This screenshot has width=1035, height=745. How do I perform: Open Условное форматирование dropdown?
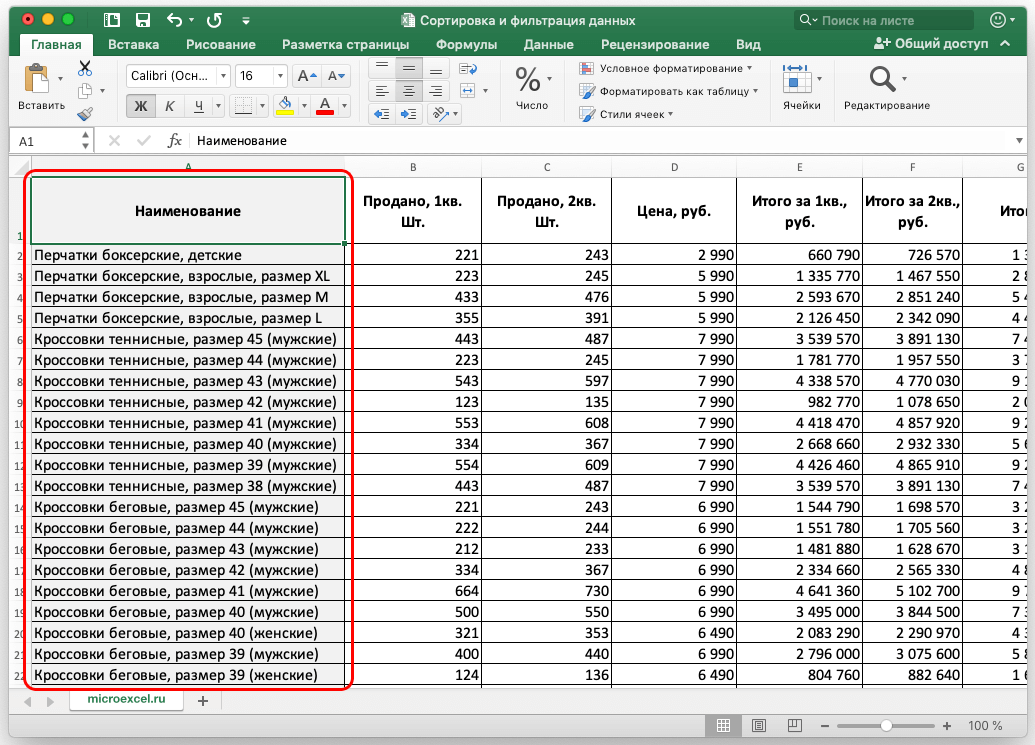point(668,68)
